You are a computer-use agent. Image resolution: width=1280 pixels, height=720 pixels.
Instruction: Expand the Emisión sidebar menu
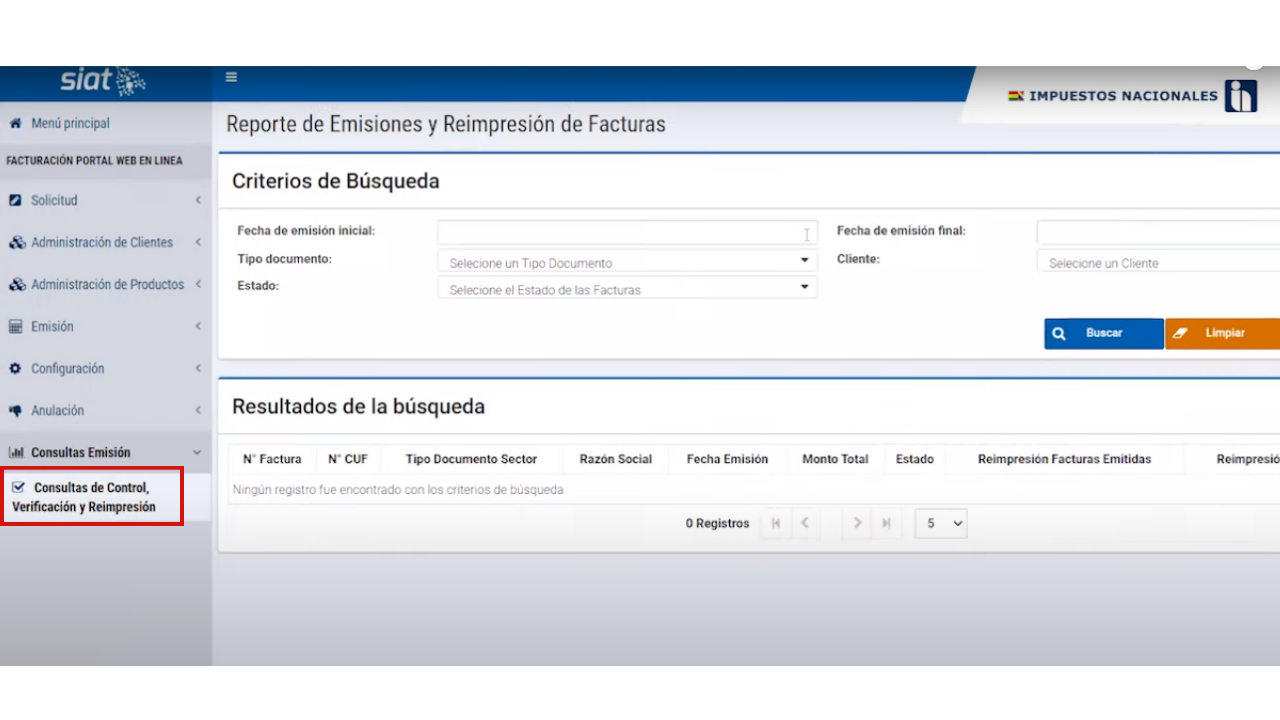coord(105,326)
